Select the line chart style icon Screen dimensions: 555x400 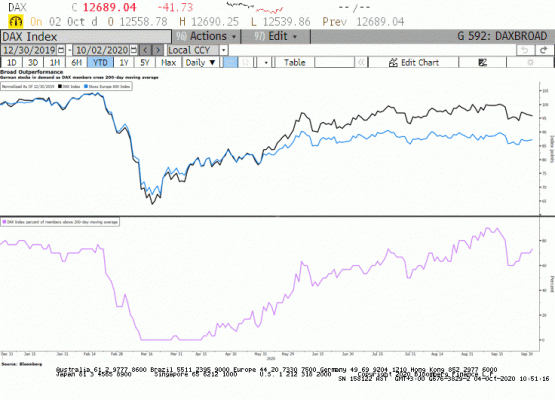click(230, 63)
